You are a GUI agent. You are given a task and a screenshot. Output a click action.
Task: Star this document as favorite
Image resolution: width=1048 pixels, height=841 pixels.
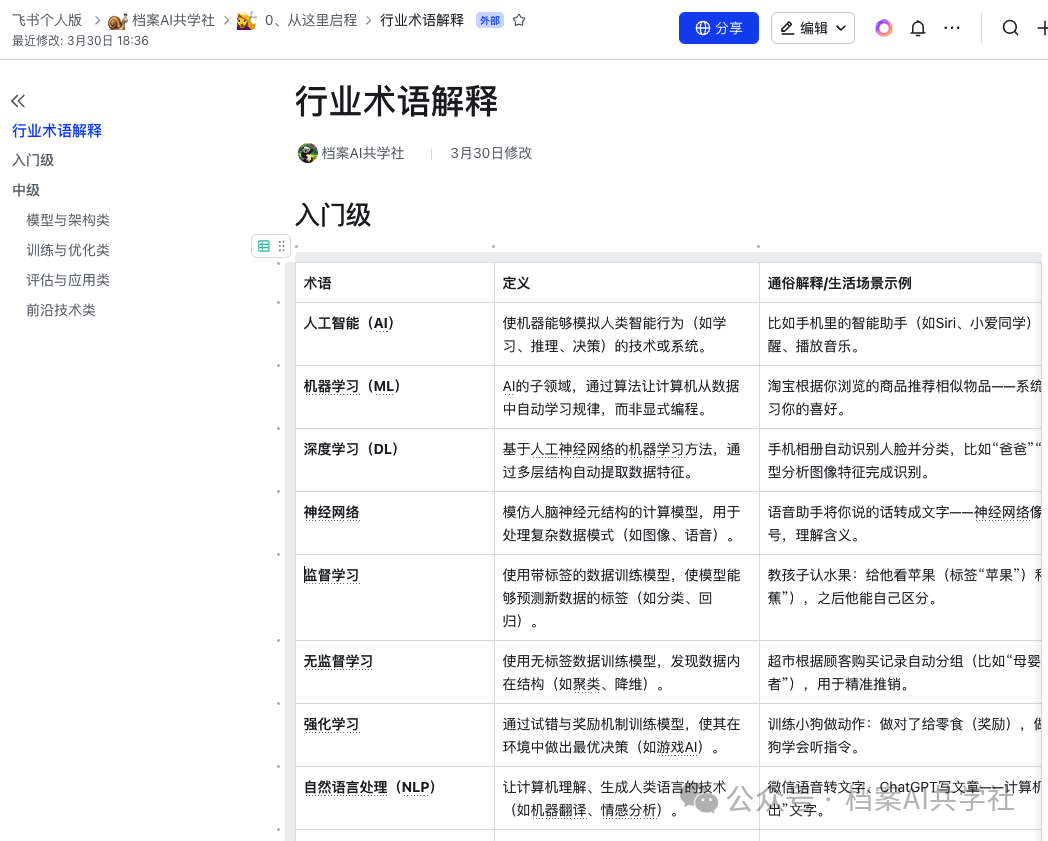(519, 21)
